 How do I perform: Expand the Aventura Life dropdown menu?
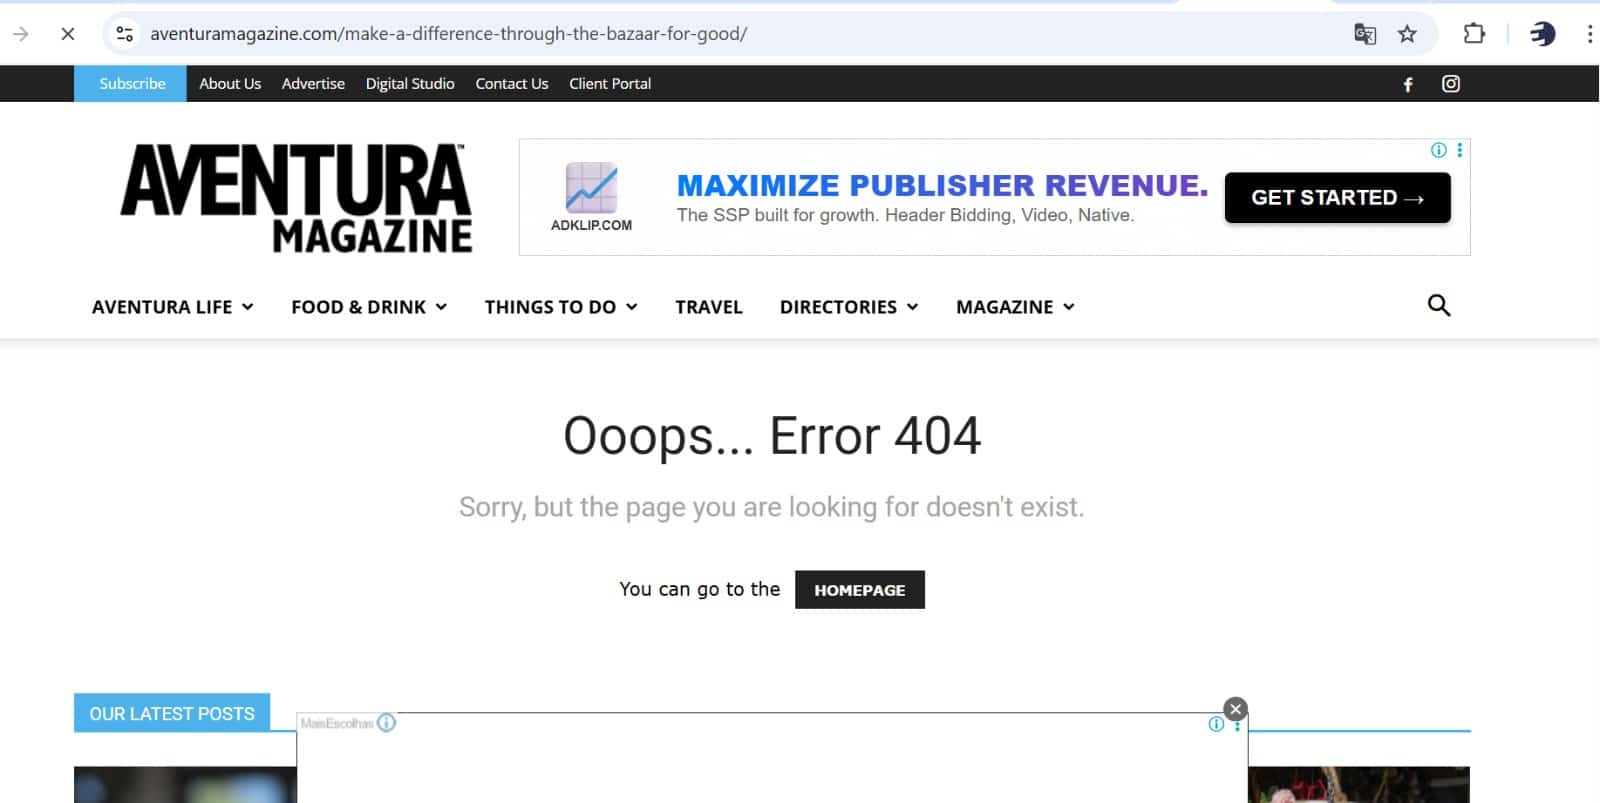(172, 307)
